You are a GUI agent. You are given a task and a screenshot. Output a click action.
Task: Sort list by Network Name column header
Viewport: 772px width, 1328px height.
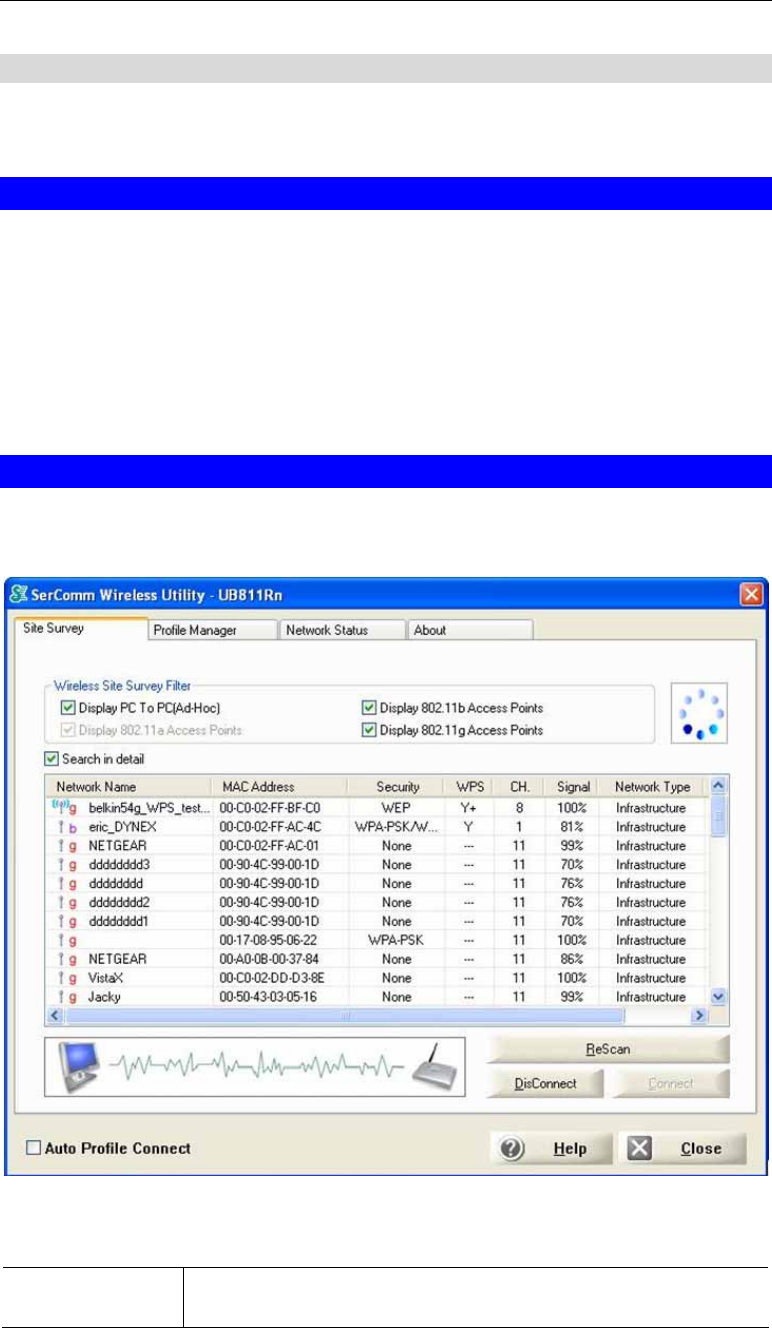128,787
